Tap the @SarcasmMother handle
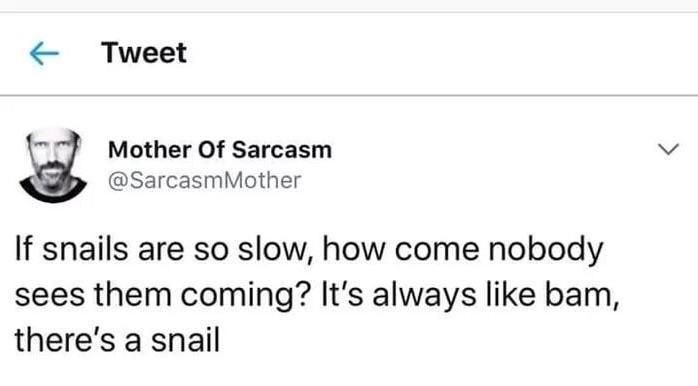 click(x=204, y=180)
